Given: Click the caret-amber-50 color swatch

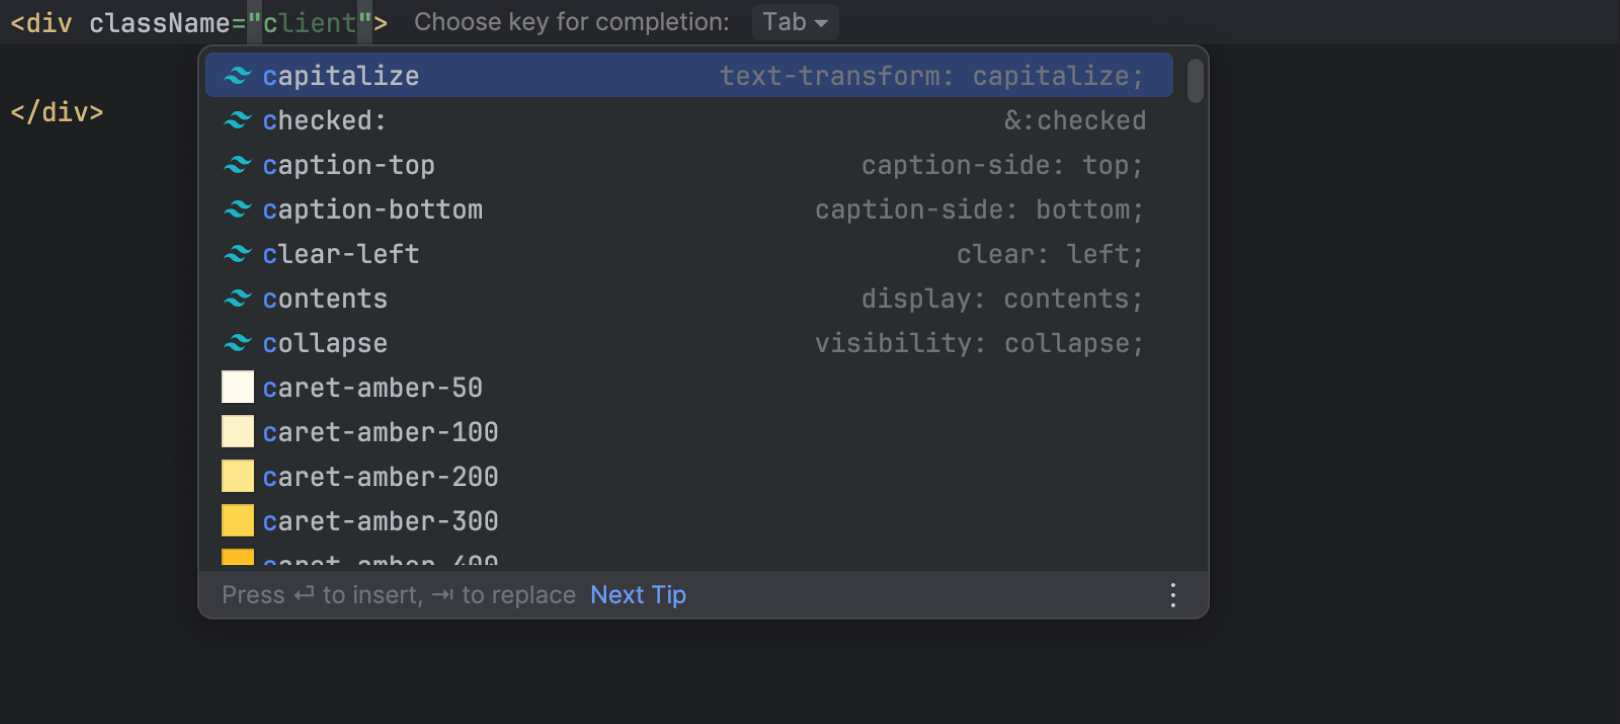Looking at the screenshot, I should point(237,387).
